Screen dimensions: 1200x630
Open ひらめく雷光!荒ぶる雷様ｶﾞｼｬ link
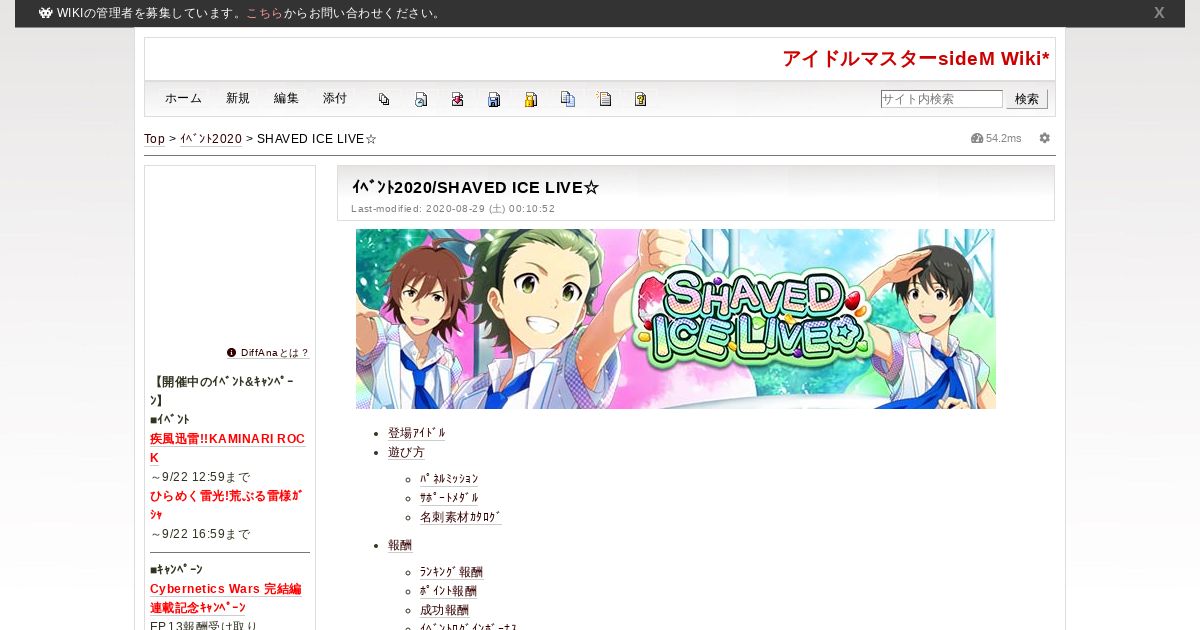tap(226, 505)
